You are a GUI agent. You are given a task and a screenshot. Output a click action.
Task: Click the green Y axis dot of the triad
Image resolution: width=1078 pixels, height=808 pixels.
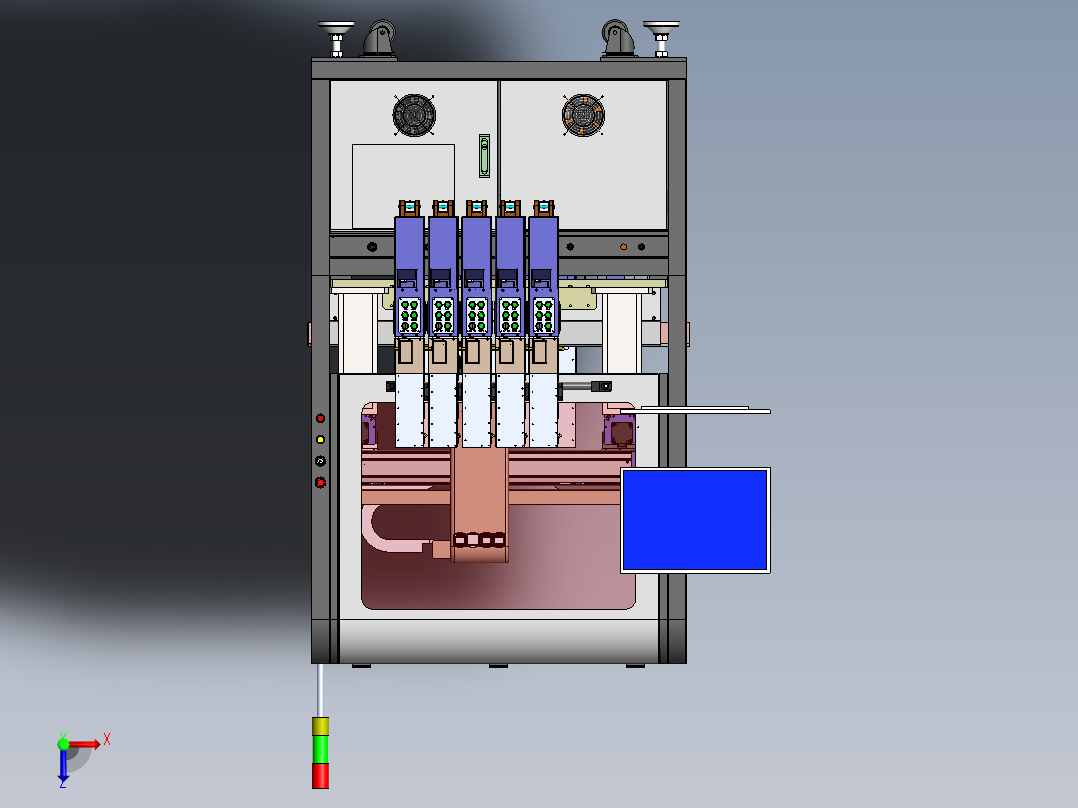[x=63, y=743]
